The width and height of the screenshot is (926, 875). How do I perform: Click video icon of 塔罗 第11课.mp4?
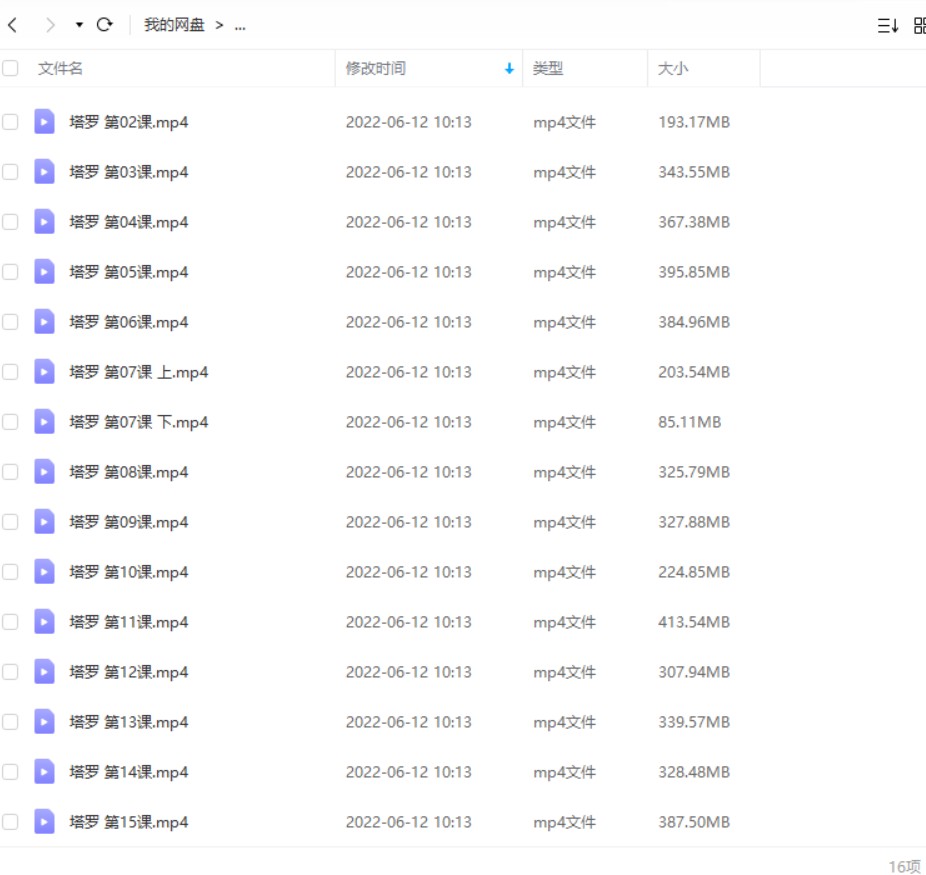[44, 622]
